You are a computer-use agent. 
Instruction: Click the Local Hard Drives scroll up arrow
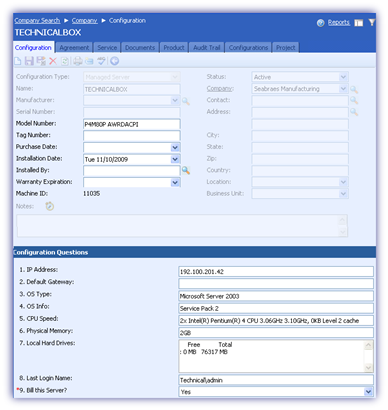[x=368, y=345]
